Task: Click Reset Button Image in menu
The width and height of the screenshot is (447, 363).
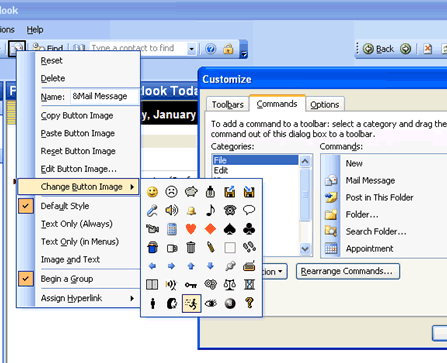Action: coord(78,151)
